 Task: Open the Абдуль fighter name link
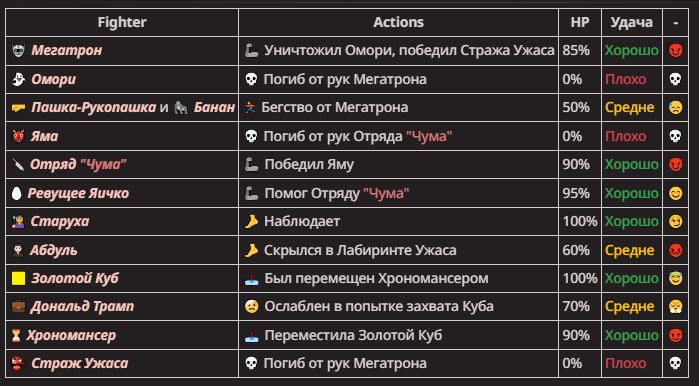click(x=53, y=250)
